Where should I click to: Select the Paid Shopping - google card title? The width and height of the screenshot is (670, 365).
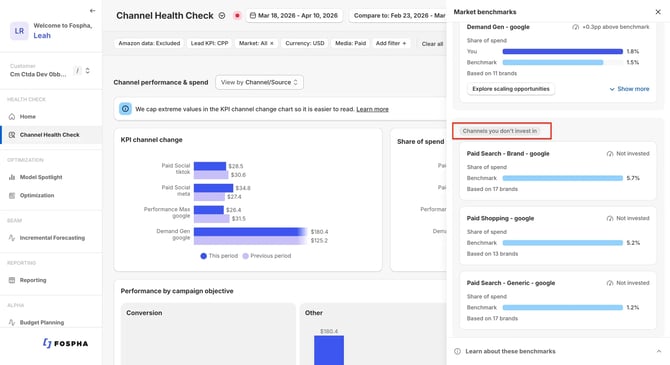pyautogui.click(x=500, y=218)
